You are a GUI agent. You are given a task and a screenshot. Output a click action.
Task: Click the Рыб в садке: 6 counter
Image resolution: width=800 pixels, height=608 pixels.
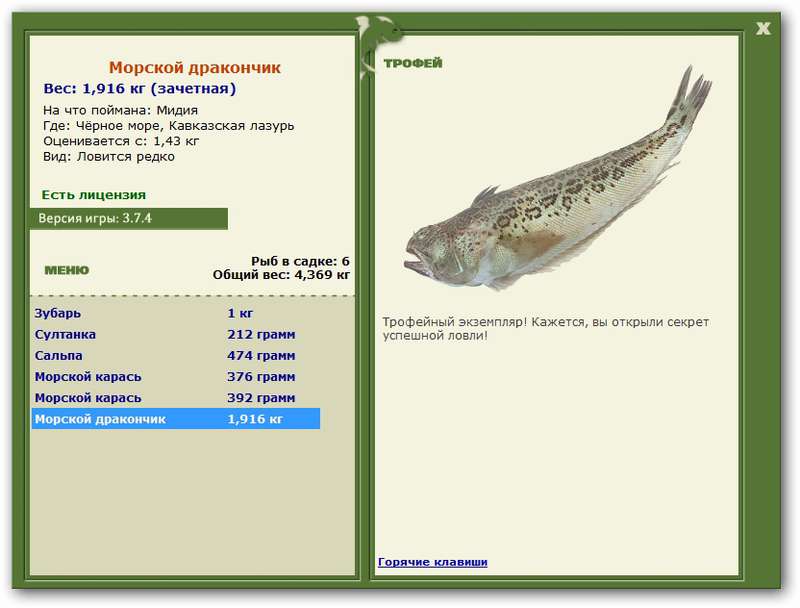(x=300, y=261)
